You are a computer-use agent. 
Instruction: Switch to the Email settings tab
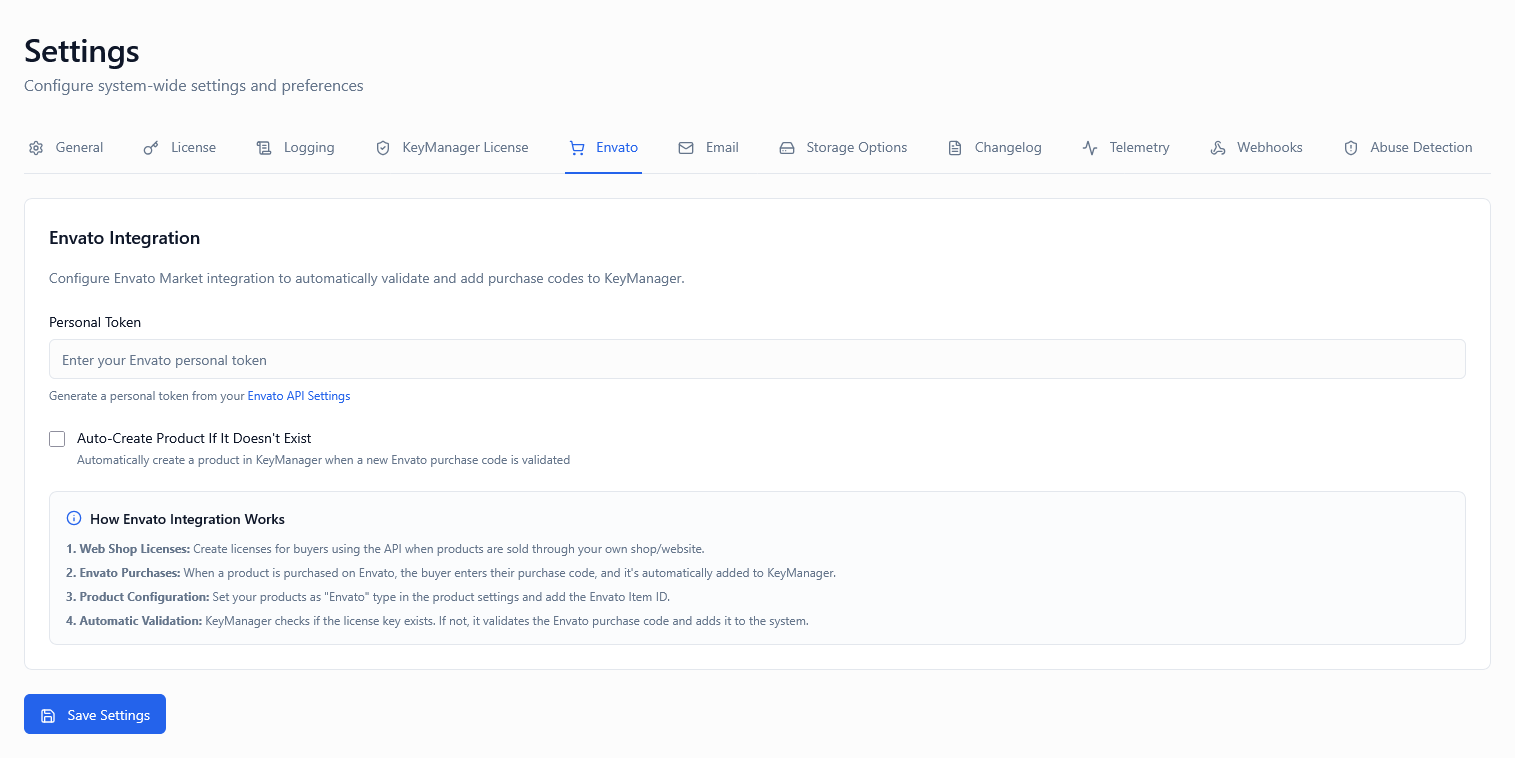coord(721,147)
